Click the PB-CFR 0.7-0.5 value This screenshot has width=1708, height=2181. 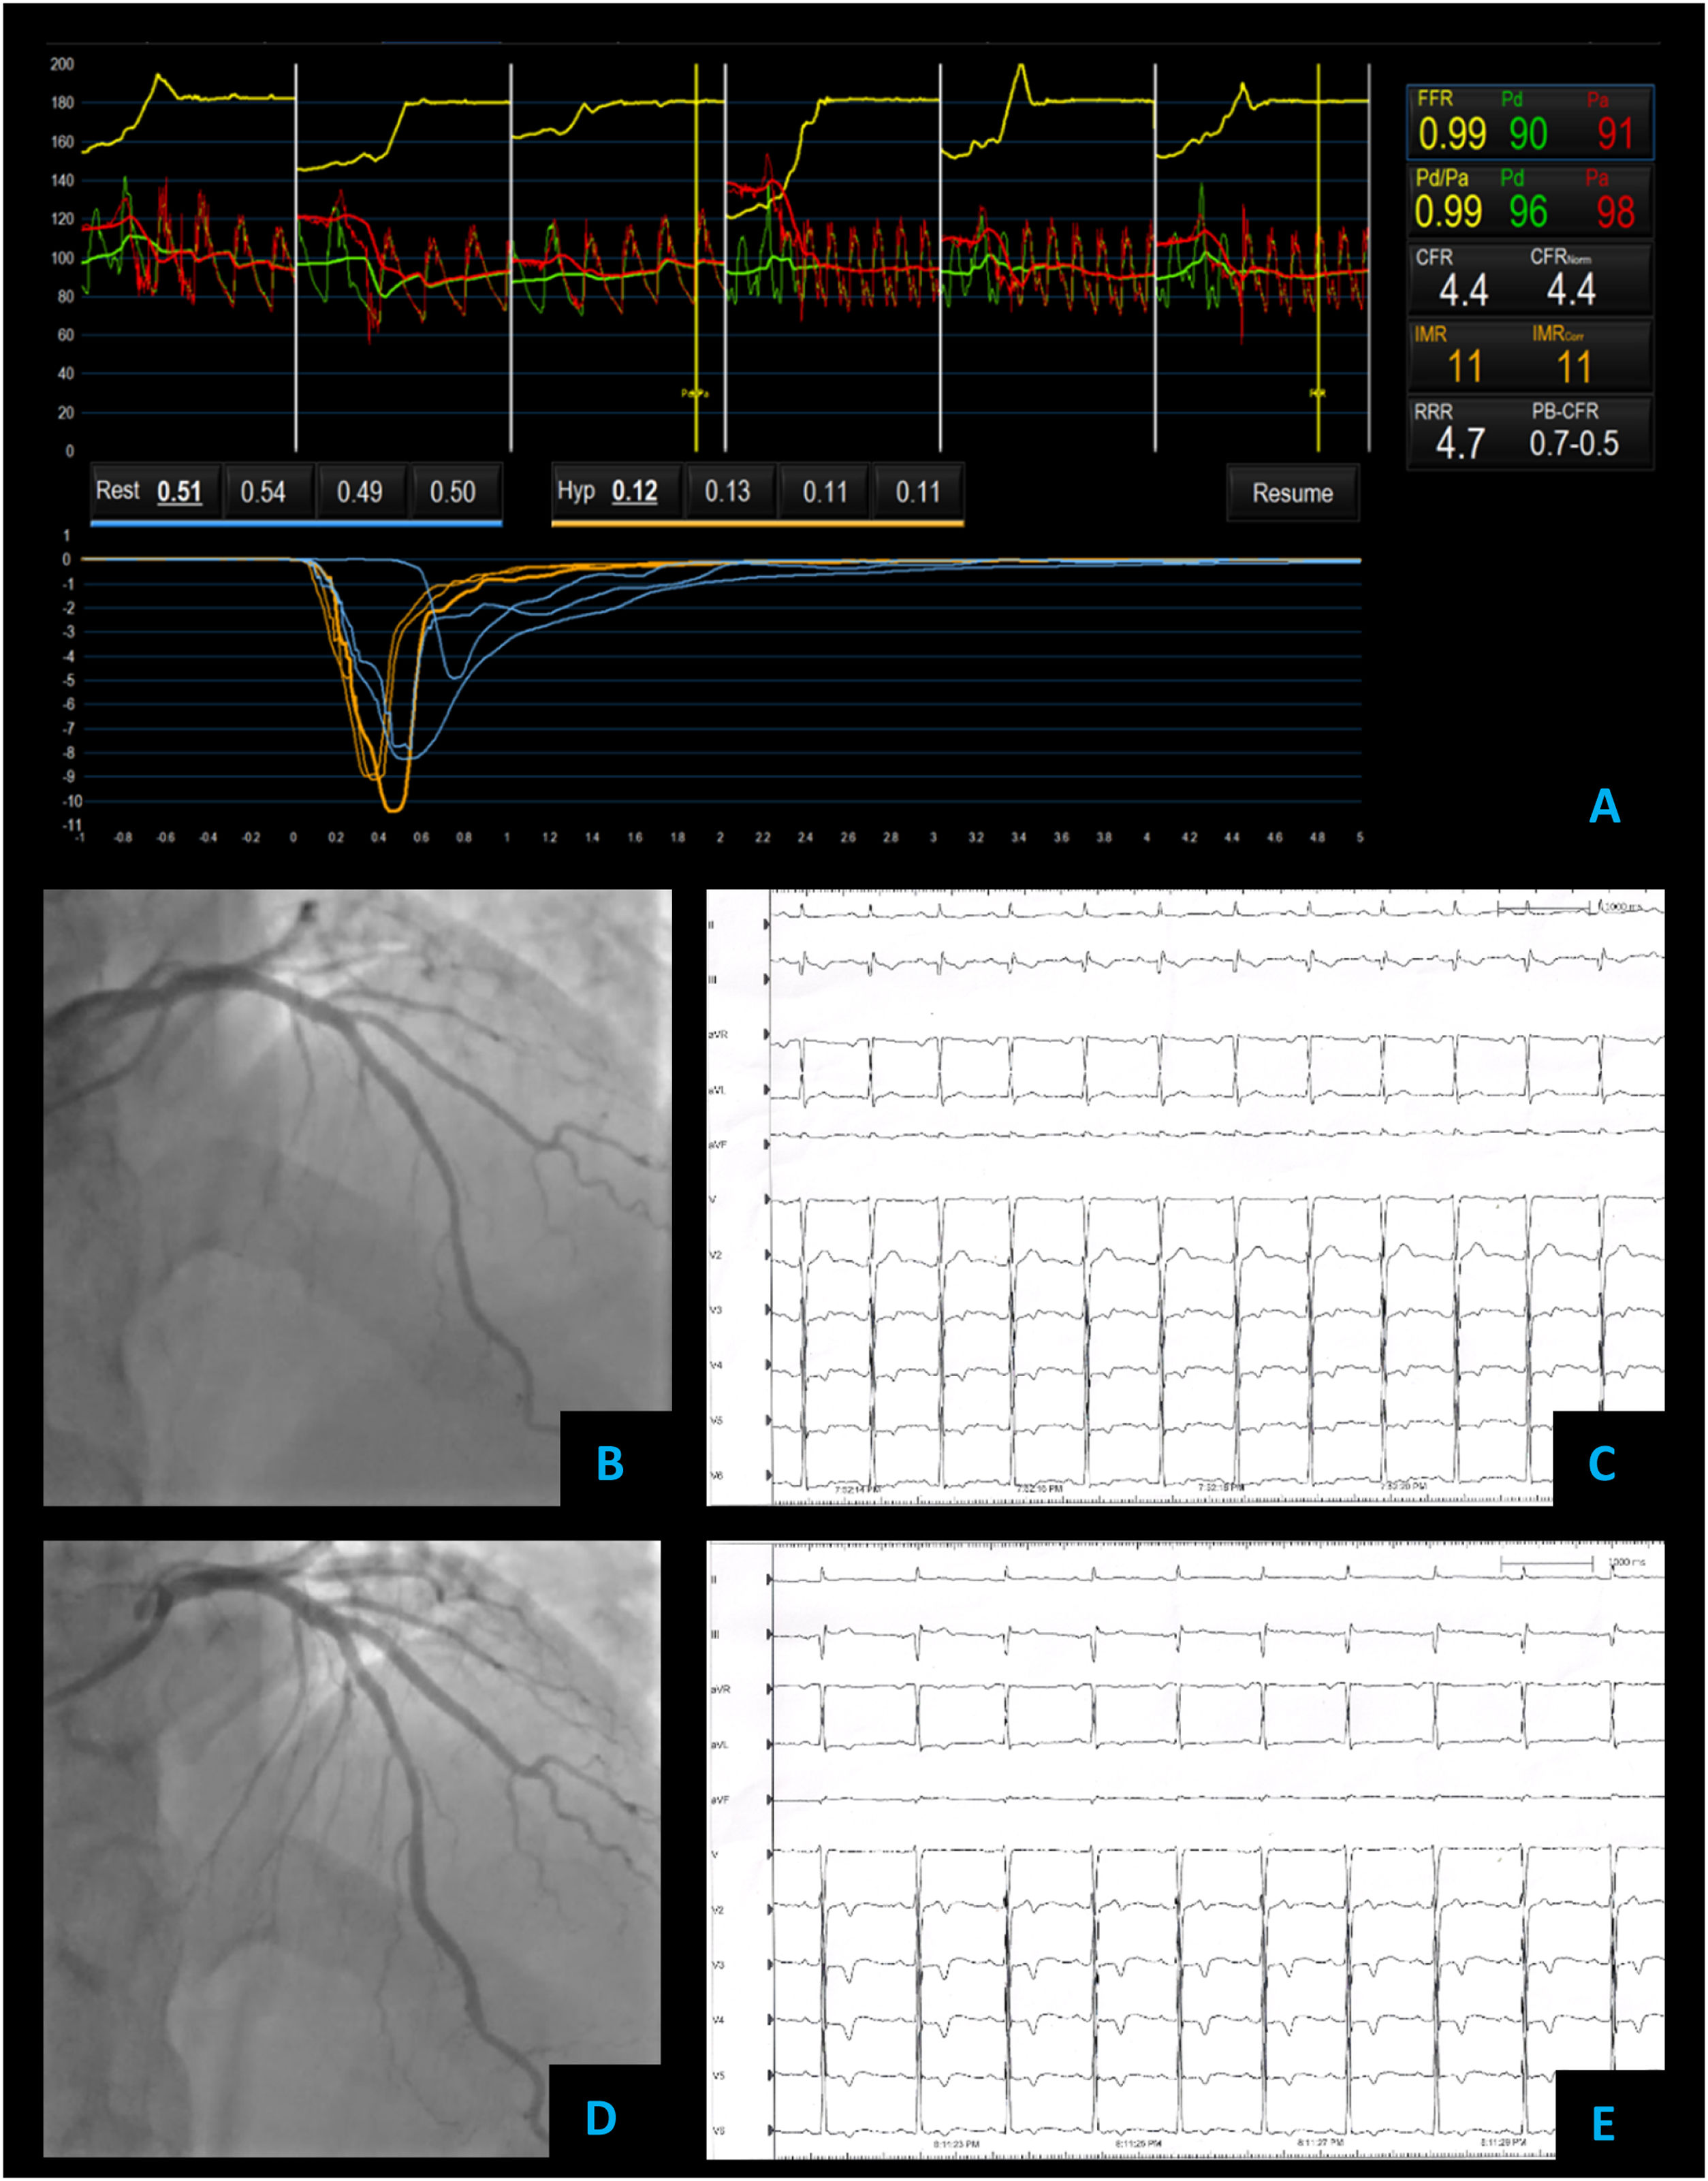[1573, 443]
